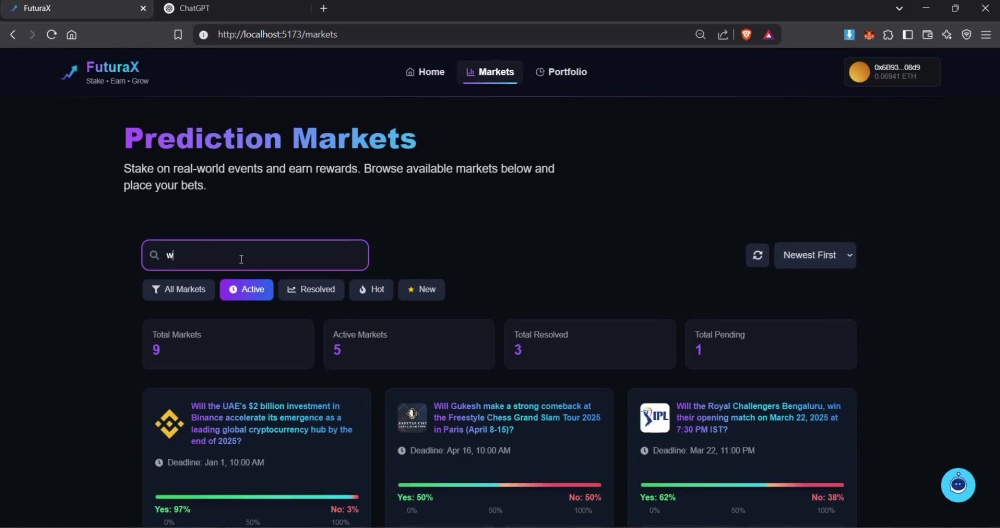
Task: Click the Brave VPN shield icon
Action: [x=966, y=34]
